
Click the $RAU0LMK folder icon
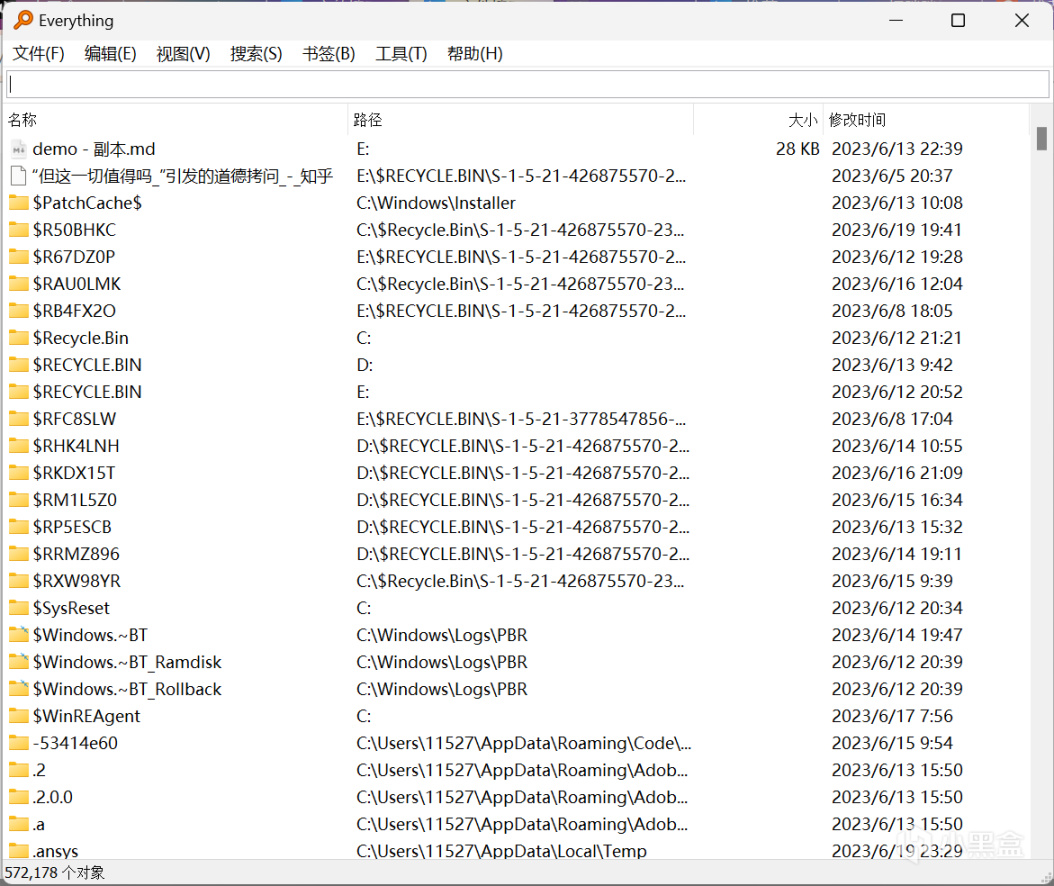(x=19, y=284)
